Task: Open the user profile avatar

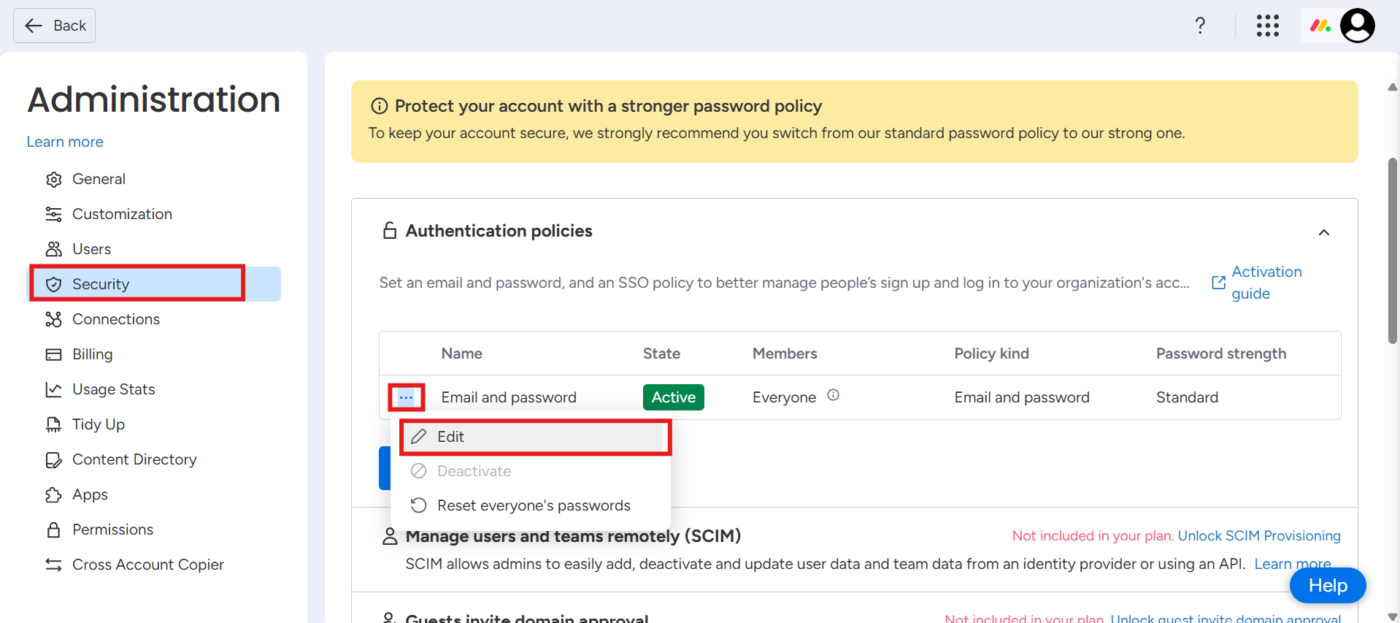Action: pyautogui.click(x=1357, y=26)
